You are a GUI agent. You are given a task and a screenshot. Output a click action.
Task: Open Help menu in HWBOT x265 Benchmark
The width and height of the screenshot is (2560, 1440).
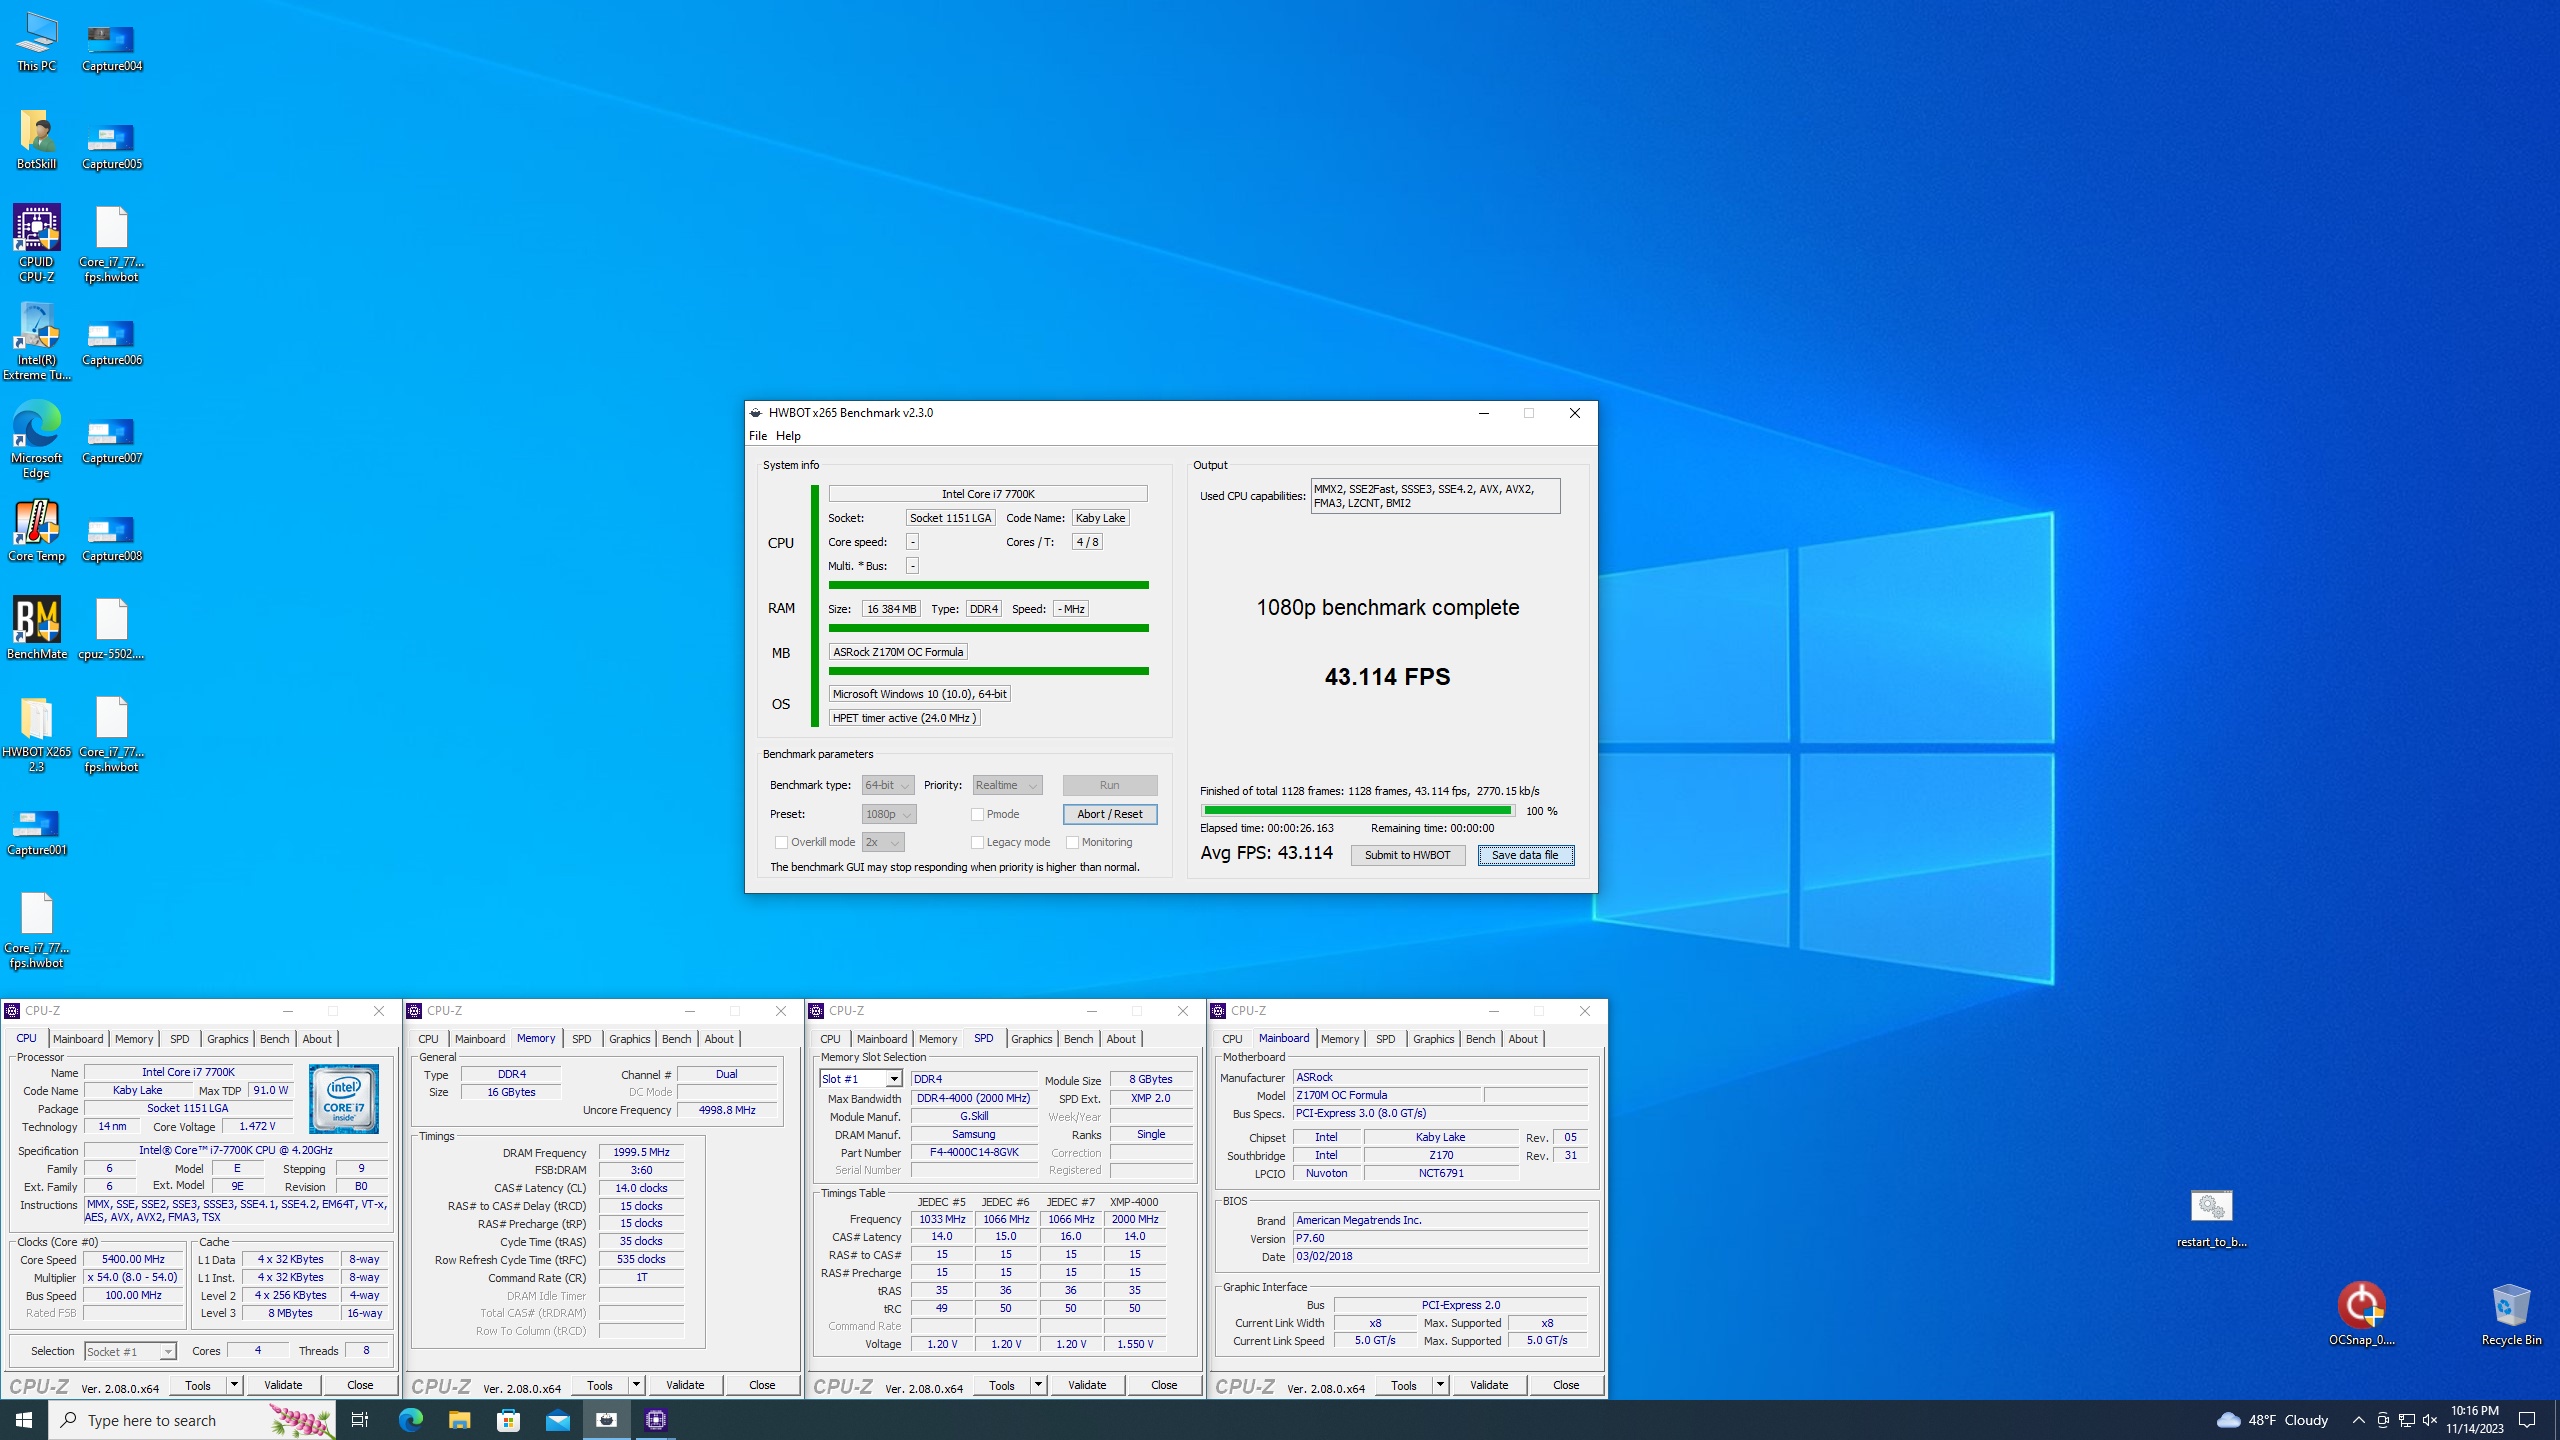coord(788,436)
